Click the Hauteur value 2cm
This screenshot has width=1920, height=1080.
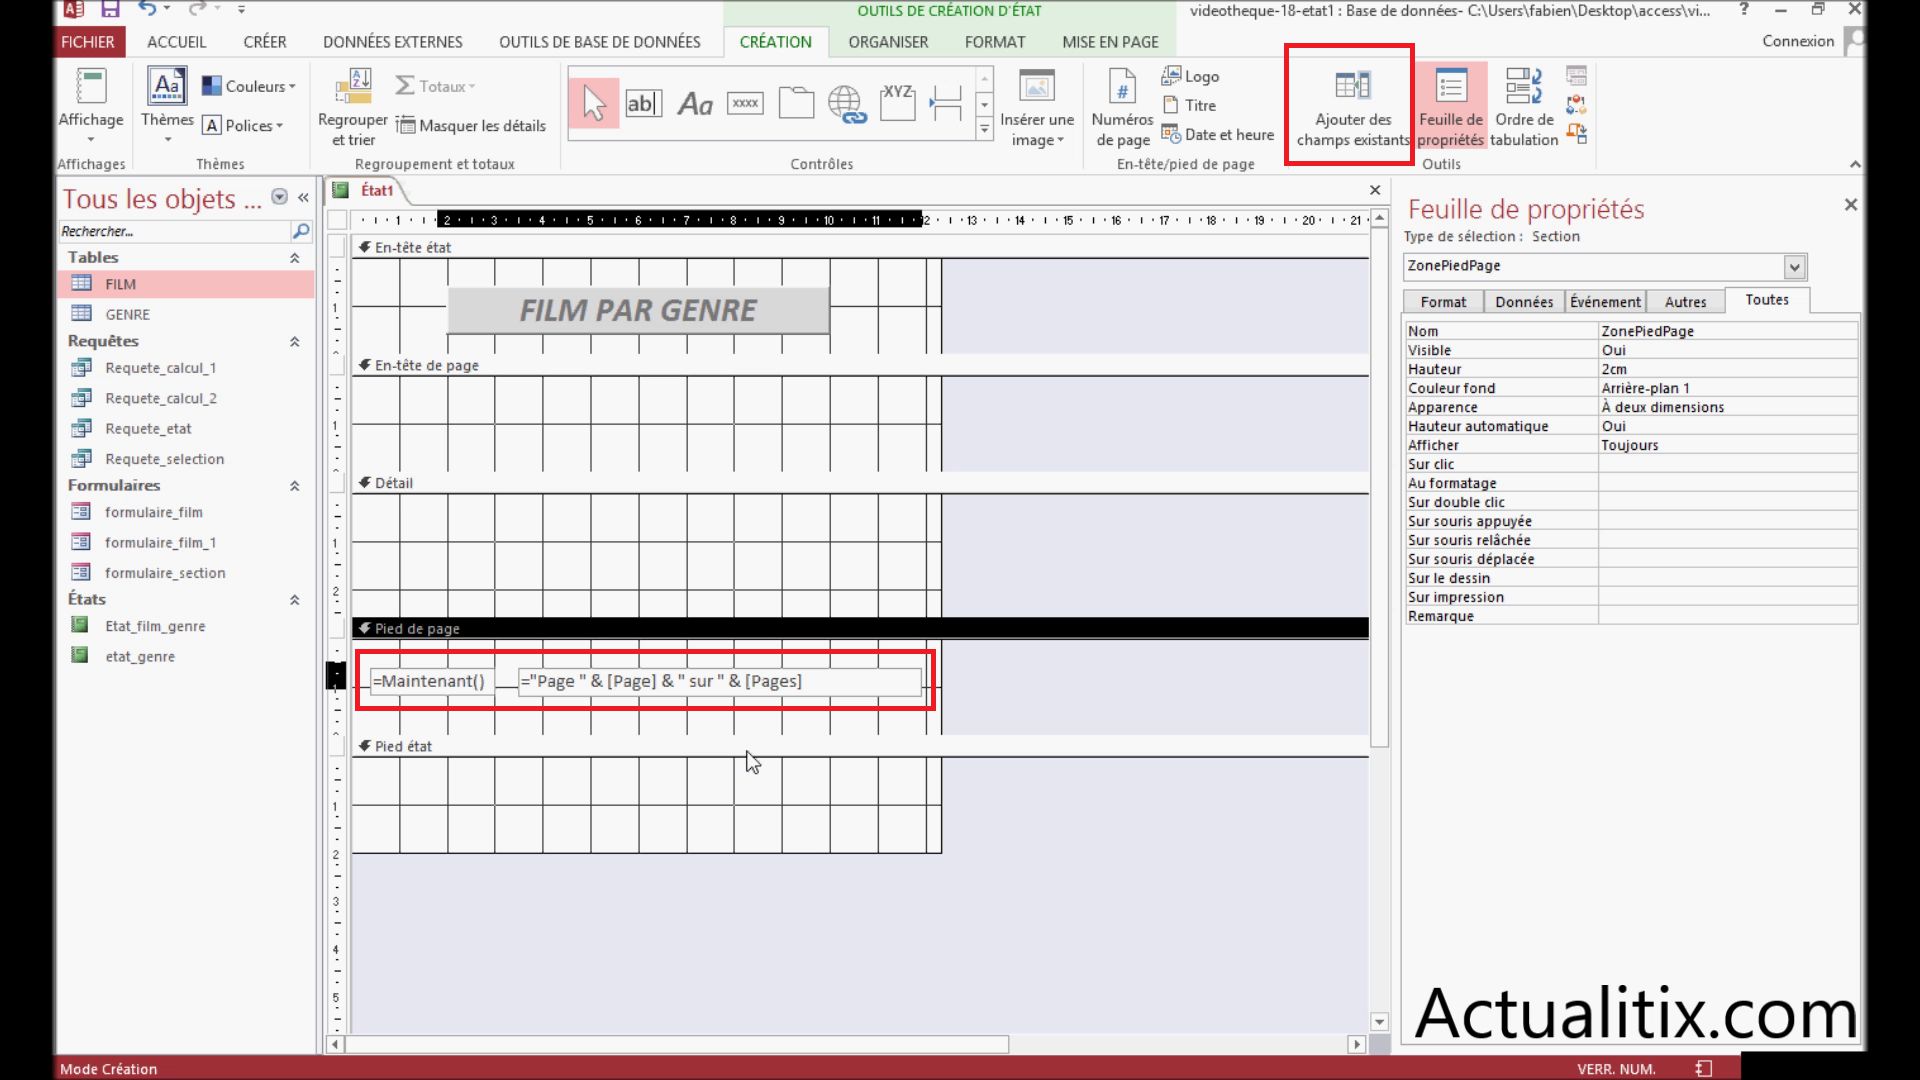1728,369
